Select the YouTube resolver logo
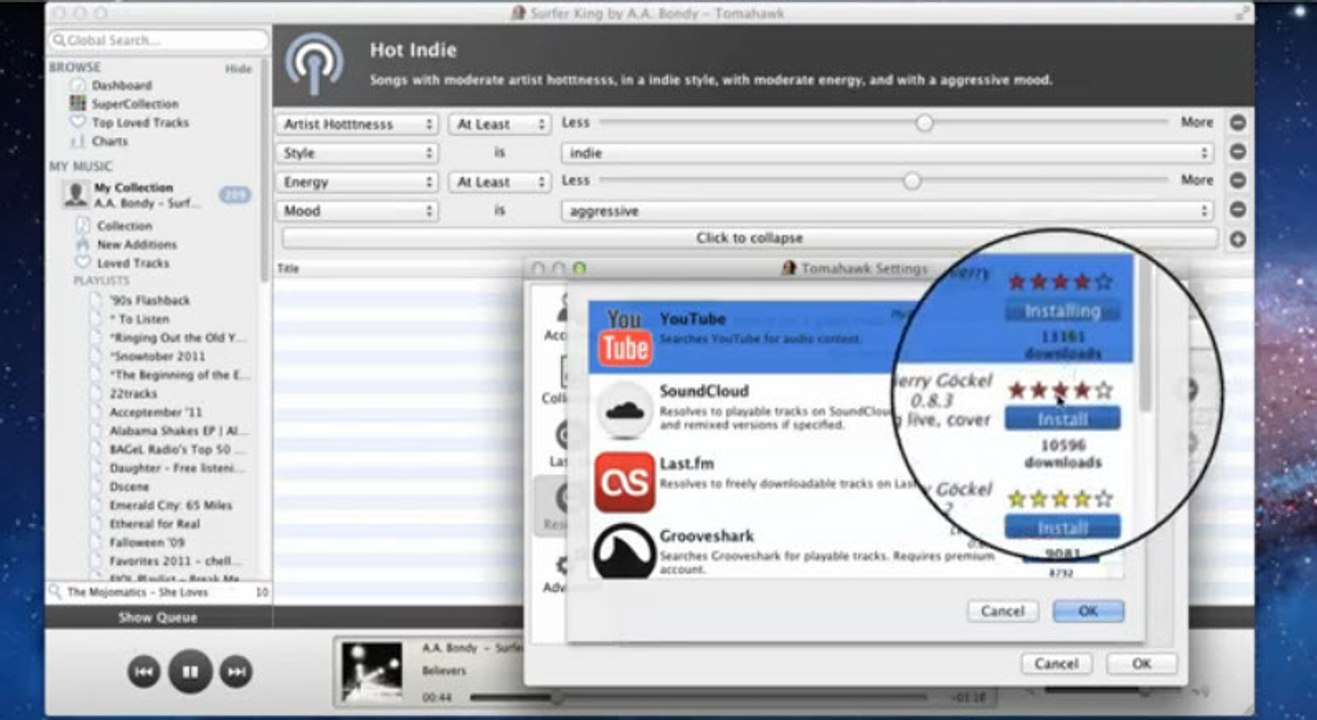 624,337
